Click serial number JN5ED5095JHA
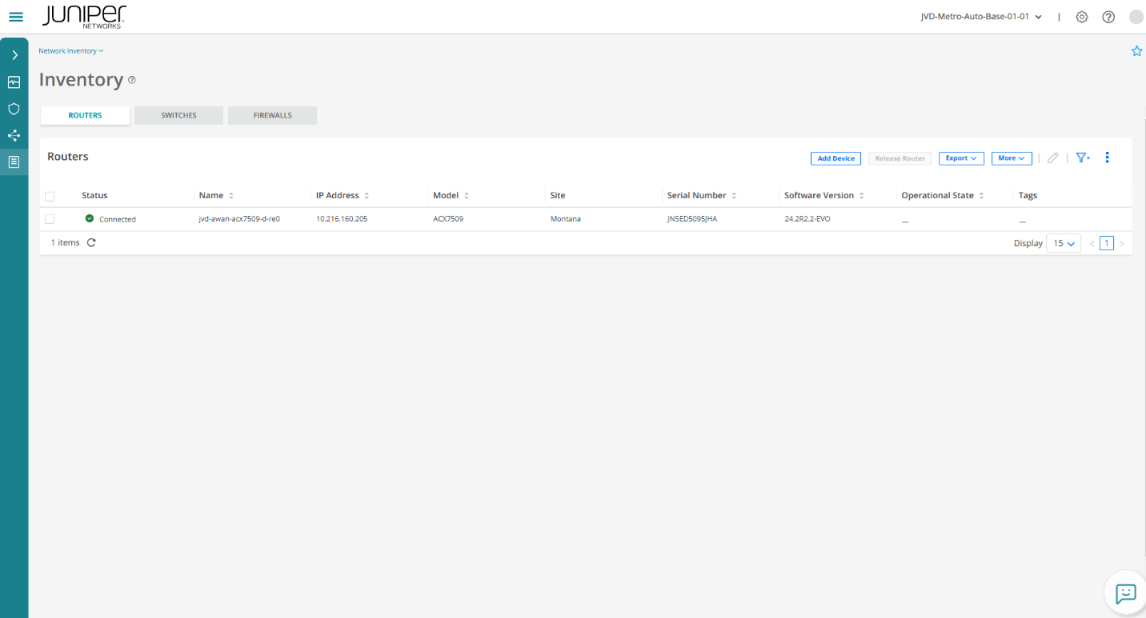1146x618 pixels. [692, 219]
